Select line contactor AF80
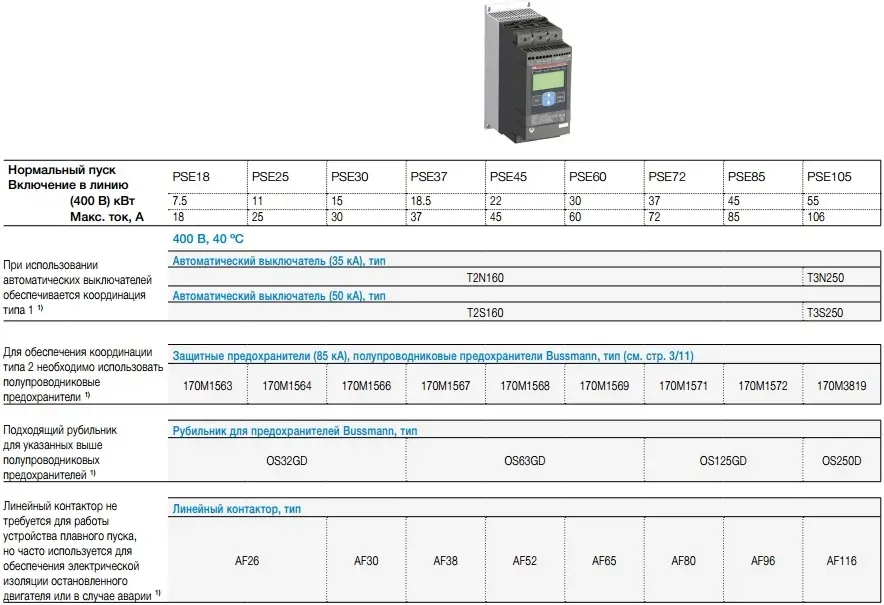Image resolution: width=884 pixels, height=605 pixels. tap(683, 560)
